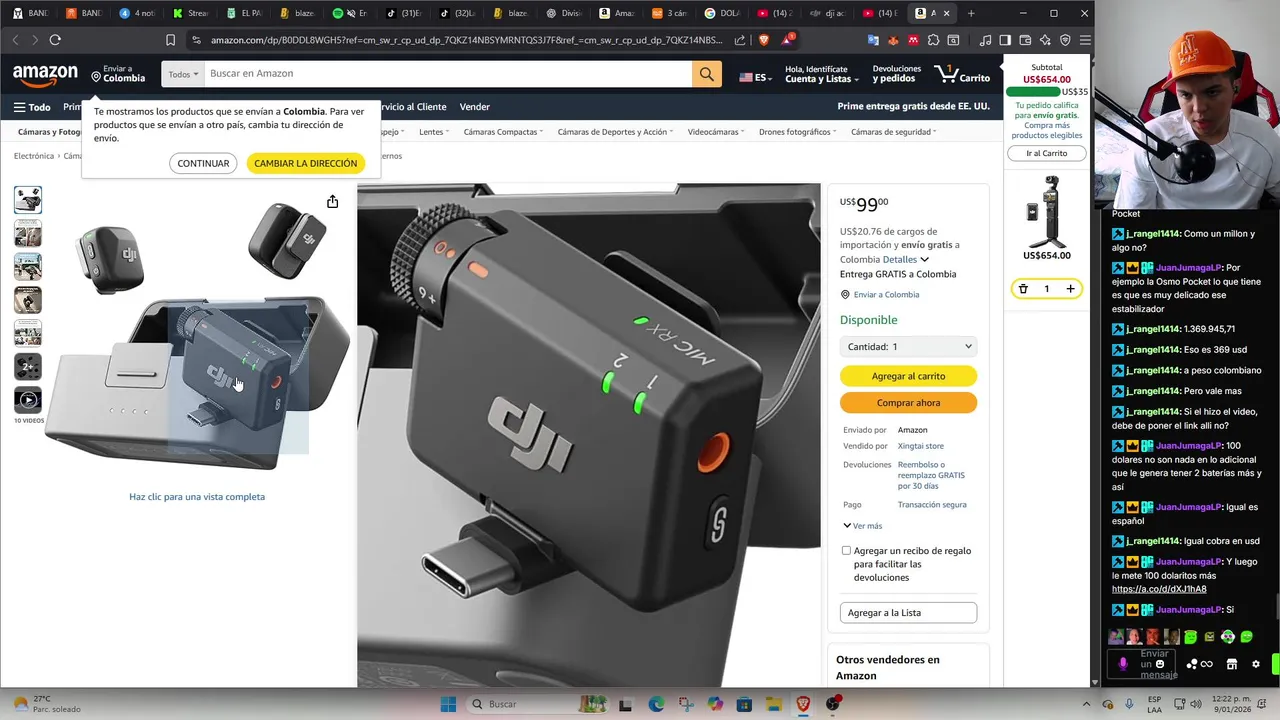Image resolution: width=1280 pixels, height=720 pixels.
Task: Open the new browser tab button
Action: 971,13
